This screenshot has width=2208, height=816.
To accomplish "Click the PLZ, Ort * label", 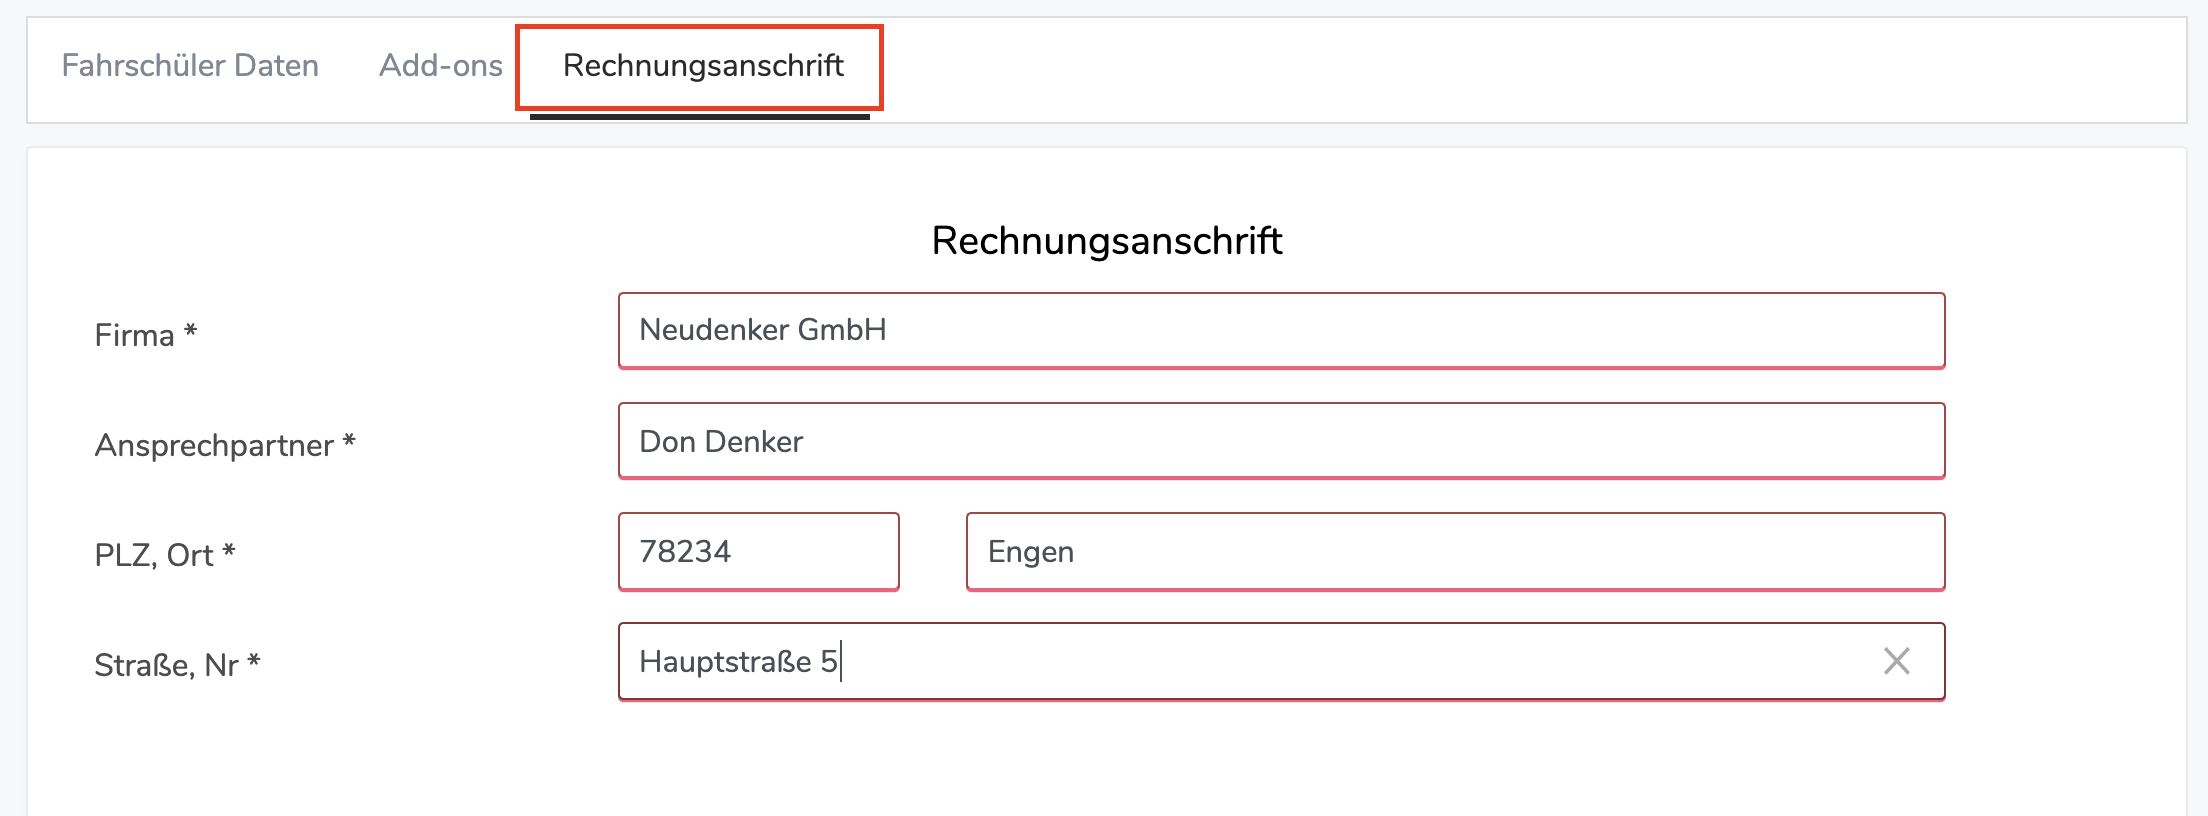I will coord(165,555).
